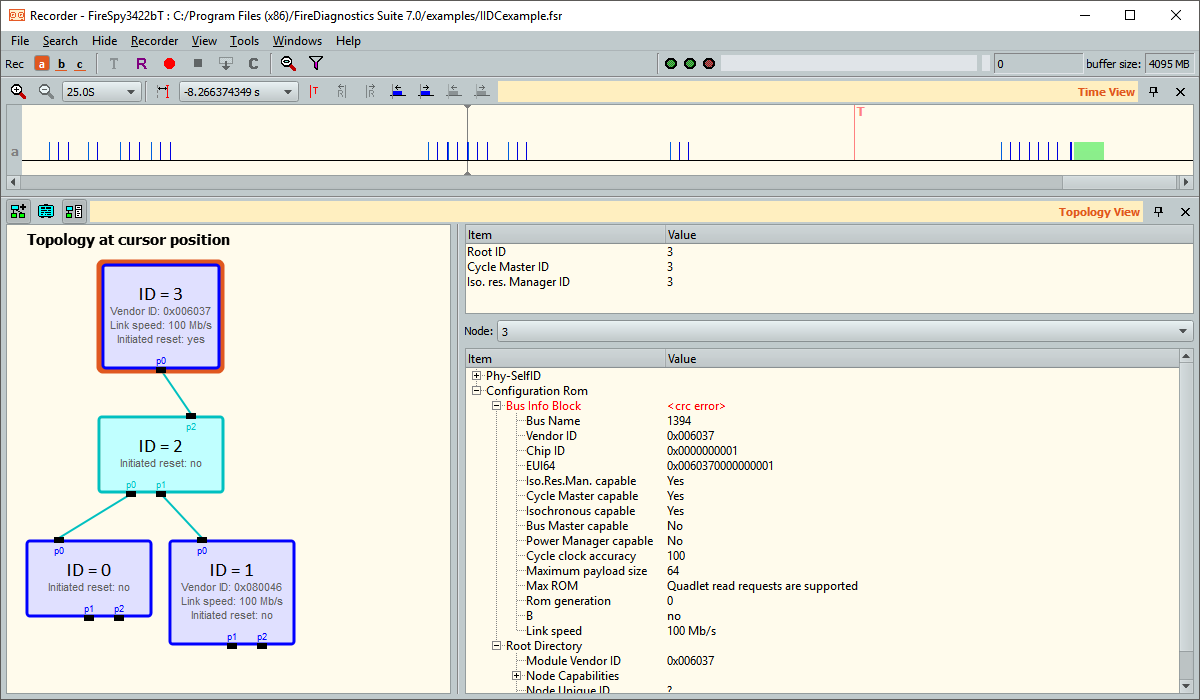Collapse the Root Directory tree node

click(x=497, y=646)
